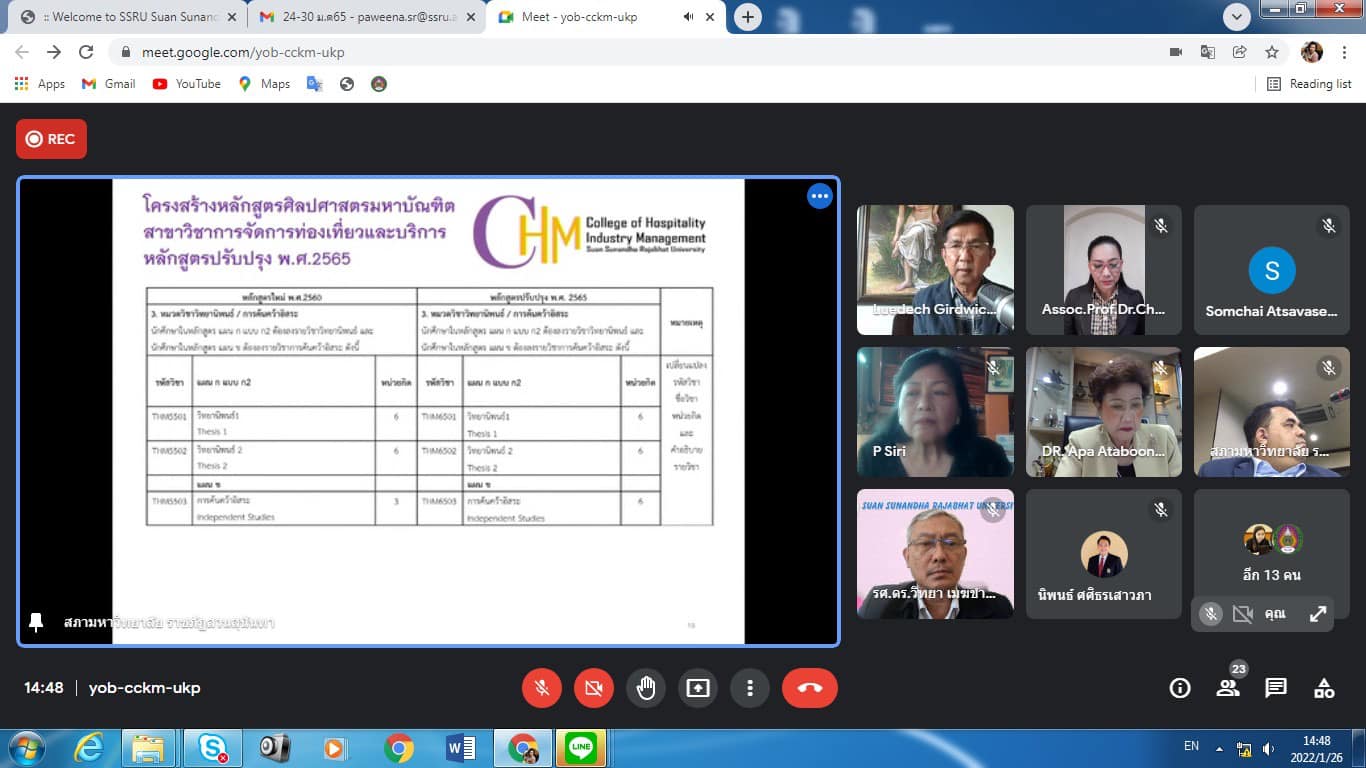This screenshot has width=1366, height=768.
Task: Switch to the Gmail inbox tab
Action: coord(365,17)
